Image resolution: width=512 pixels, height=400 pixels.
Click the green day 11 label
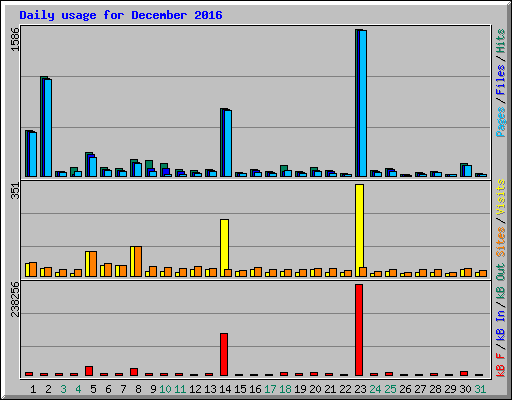(180, 389)
